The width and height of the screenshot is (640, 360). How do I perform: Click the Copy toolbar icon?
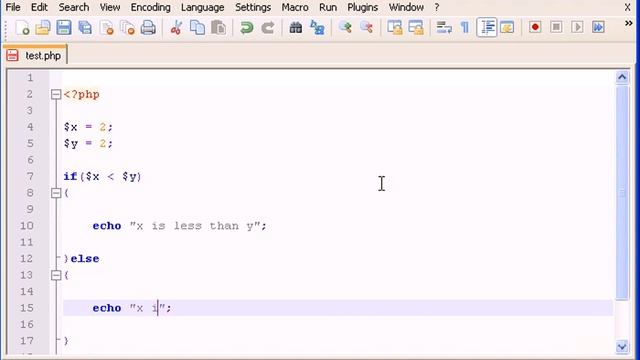[198, 28]
